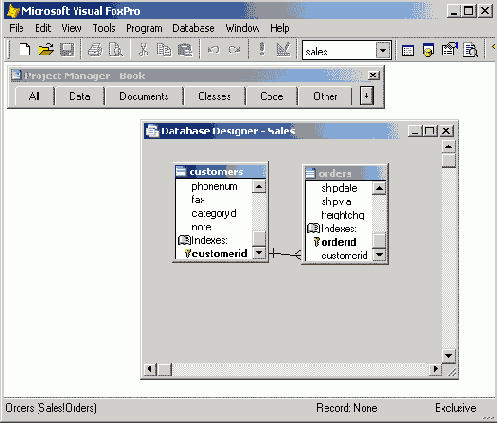Click the Save diskette toolbar icon

click(67, 50)
